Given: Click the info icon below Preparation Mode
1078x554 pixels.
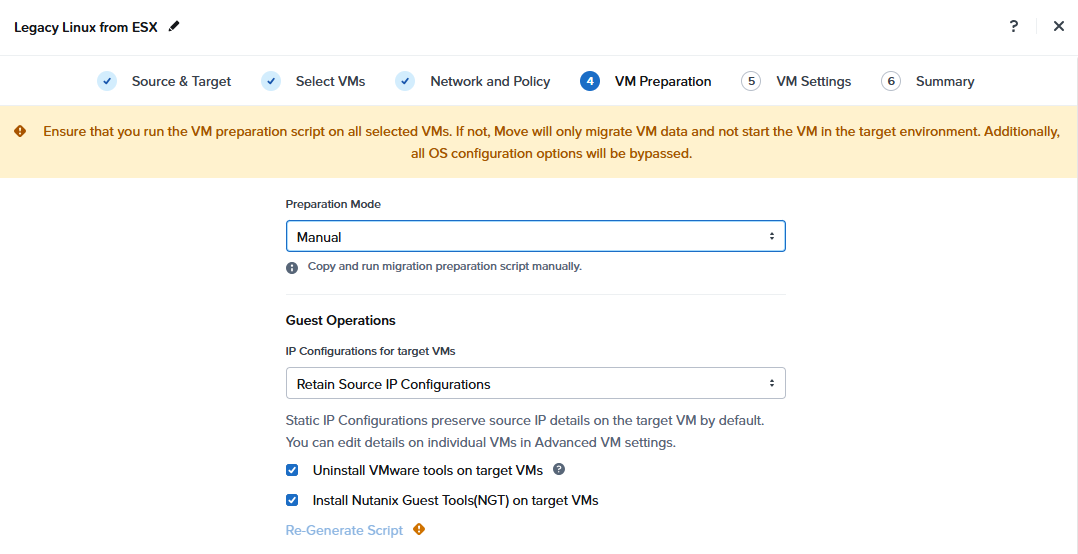Looking at the screenshot, I should click(292, 267).
